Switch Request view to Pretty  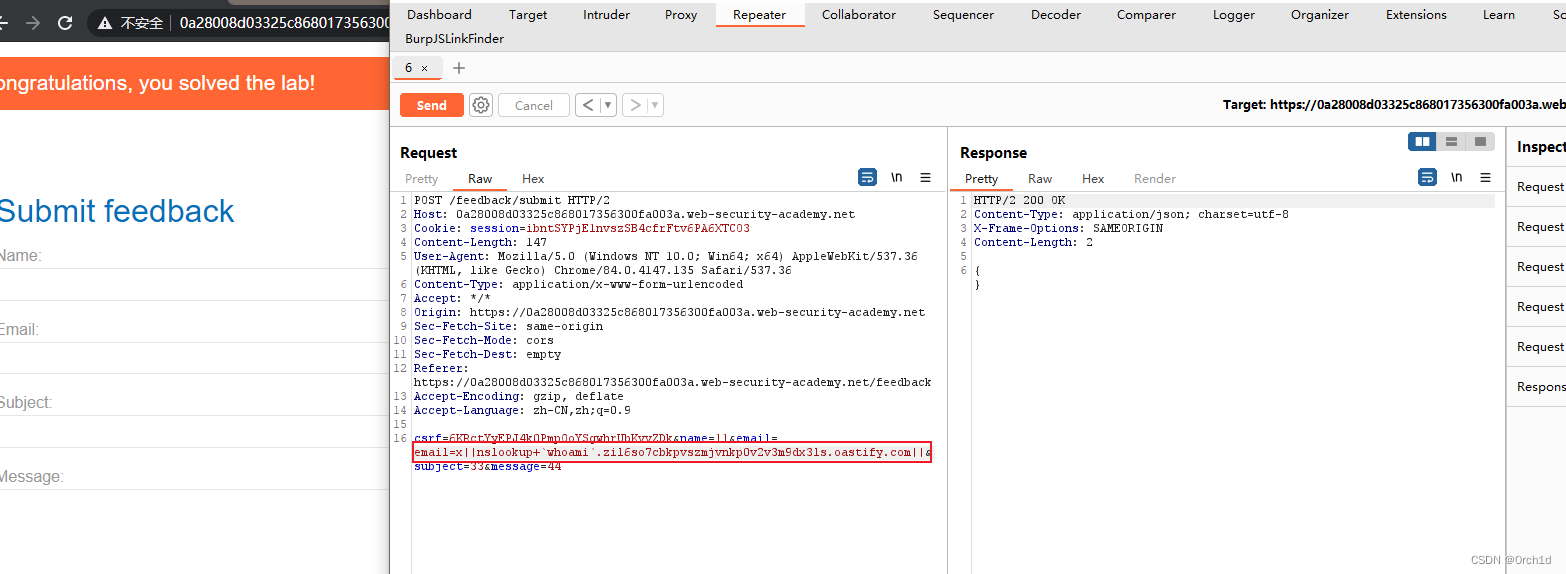coord(421,179)
